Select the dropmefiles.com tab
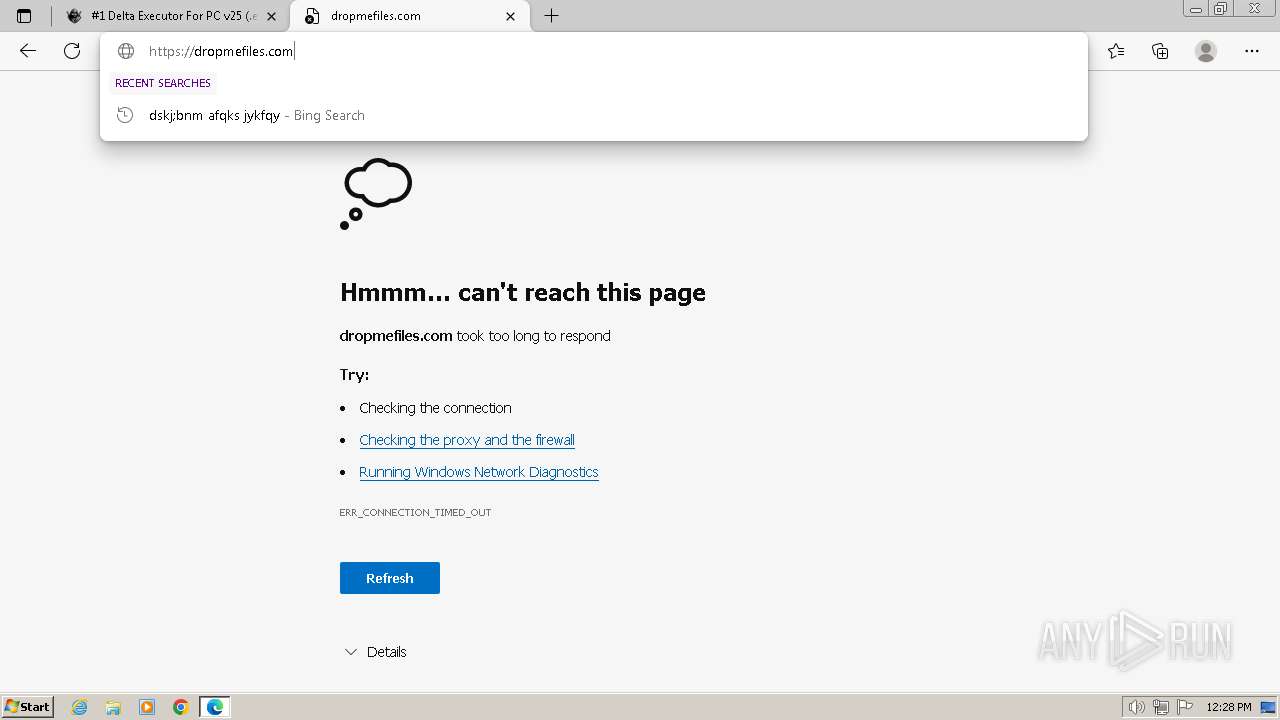 click(x=410, y=16)
